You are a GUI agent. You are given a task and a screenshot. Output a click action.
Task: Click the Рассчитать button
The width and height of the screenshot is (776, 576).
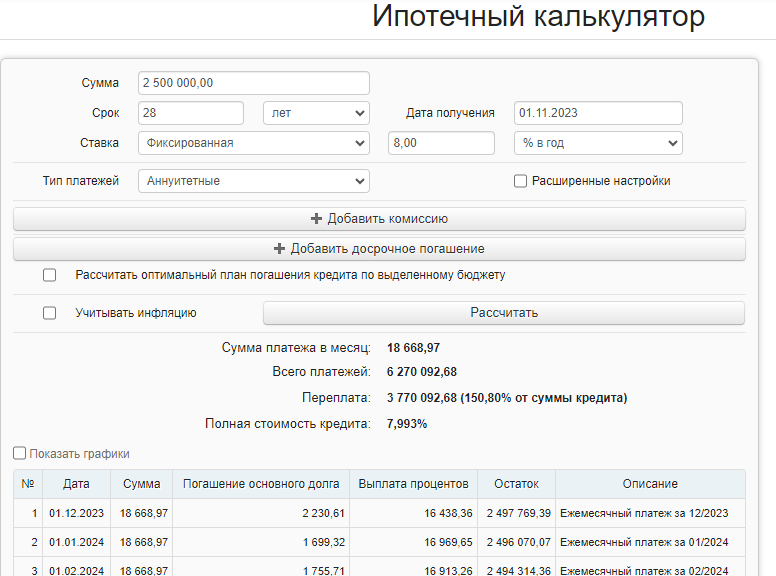point(504,313)
